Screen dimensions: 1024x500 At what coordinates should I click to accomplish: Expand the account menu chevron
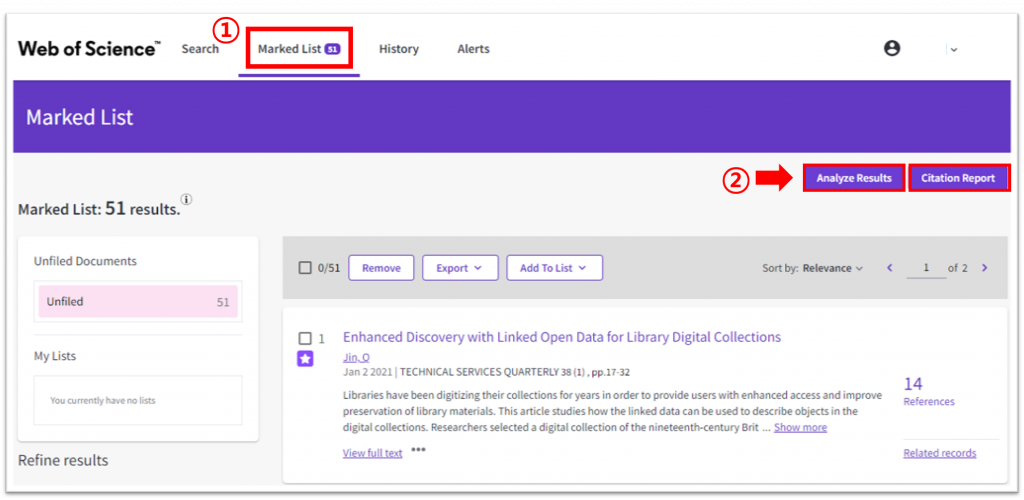pyautogui.click(x=953, y=49)
